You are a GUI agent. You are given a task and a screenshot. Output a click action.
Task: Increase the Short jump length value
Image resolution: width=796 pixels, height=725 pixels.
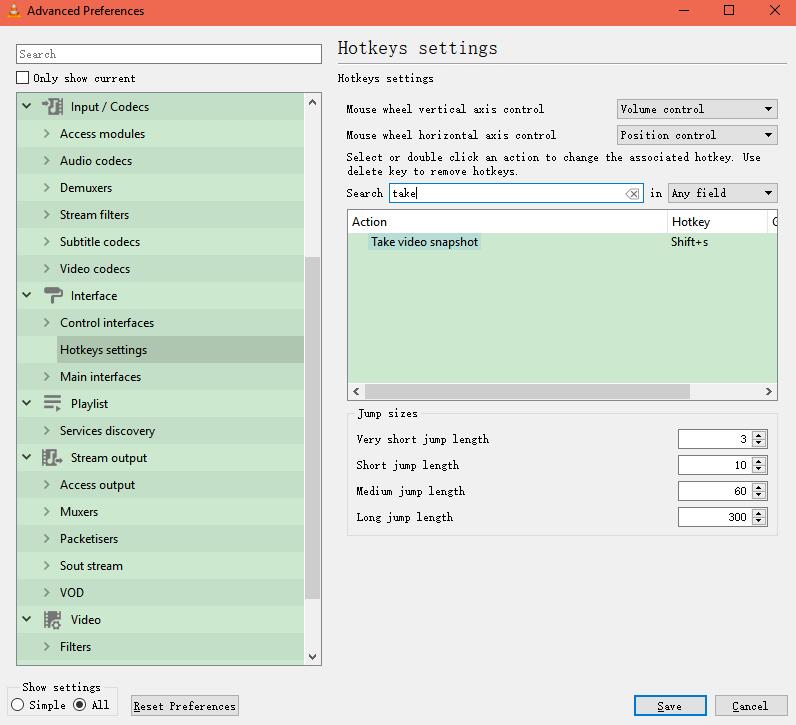(759, 461)
